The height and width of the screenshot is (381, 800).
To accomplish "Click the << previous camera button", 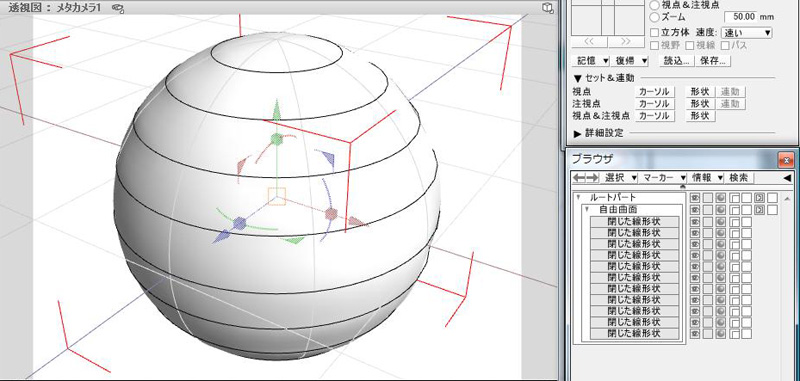I will 589,41.
